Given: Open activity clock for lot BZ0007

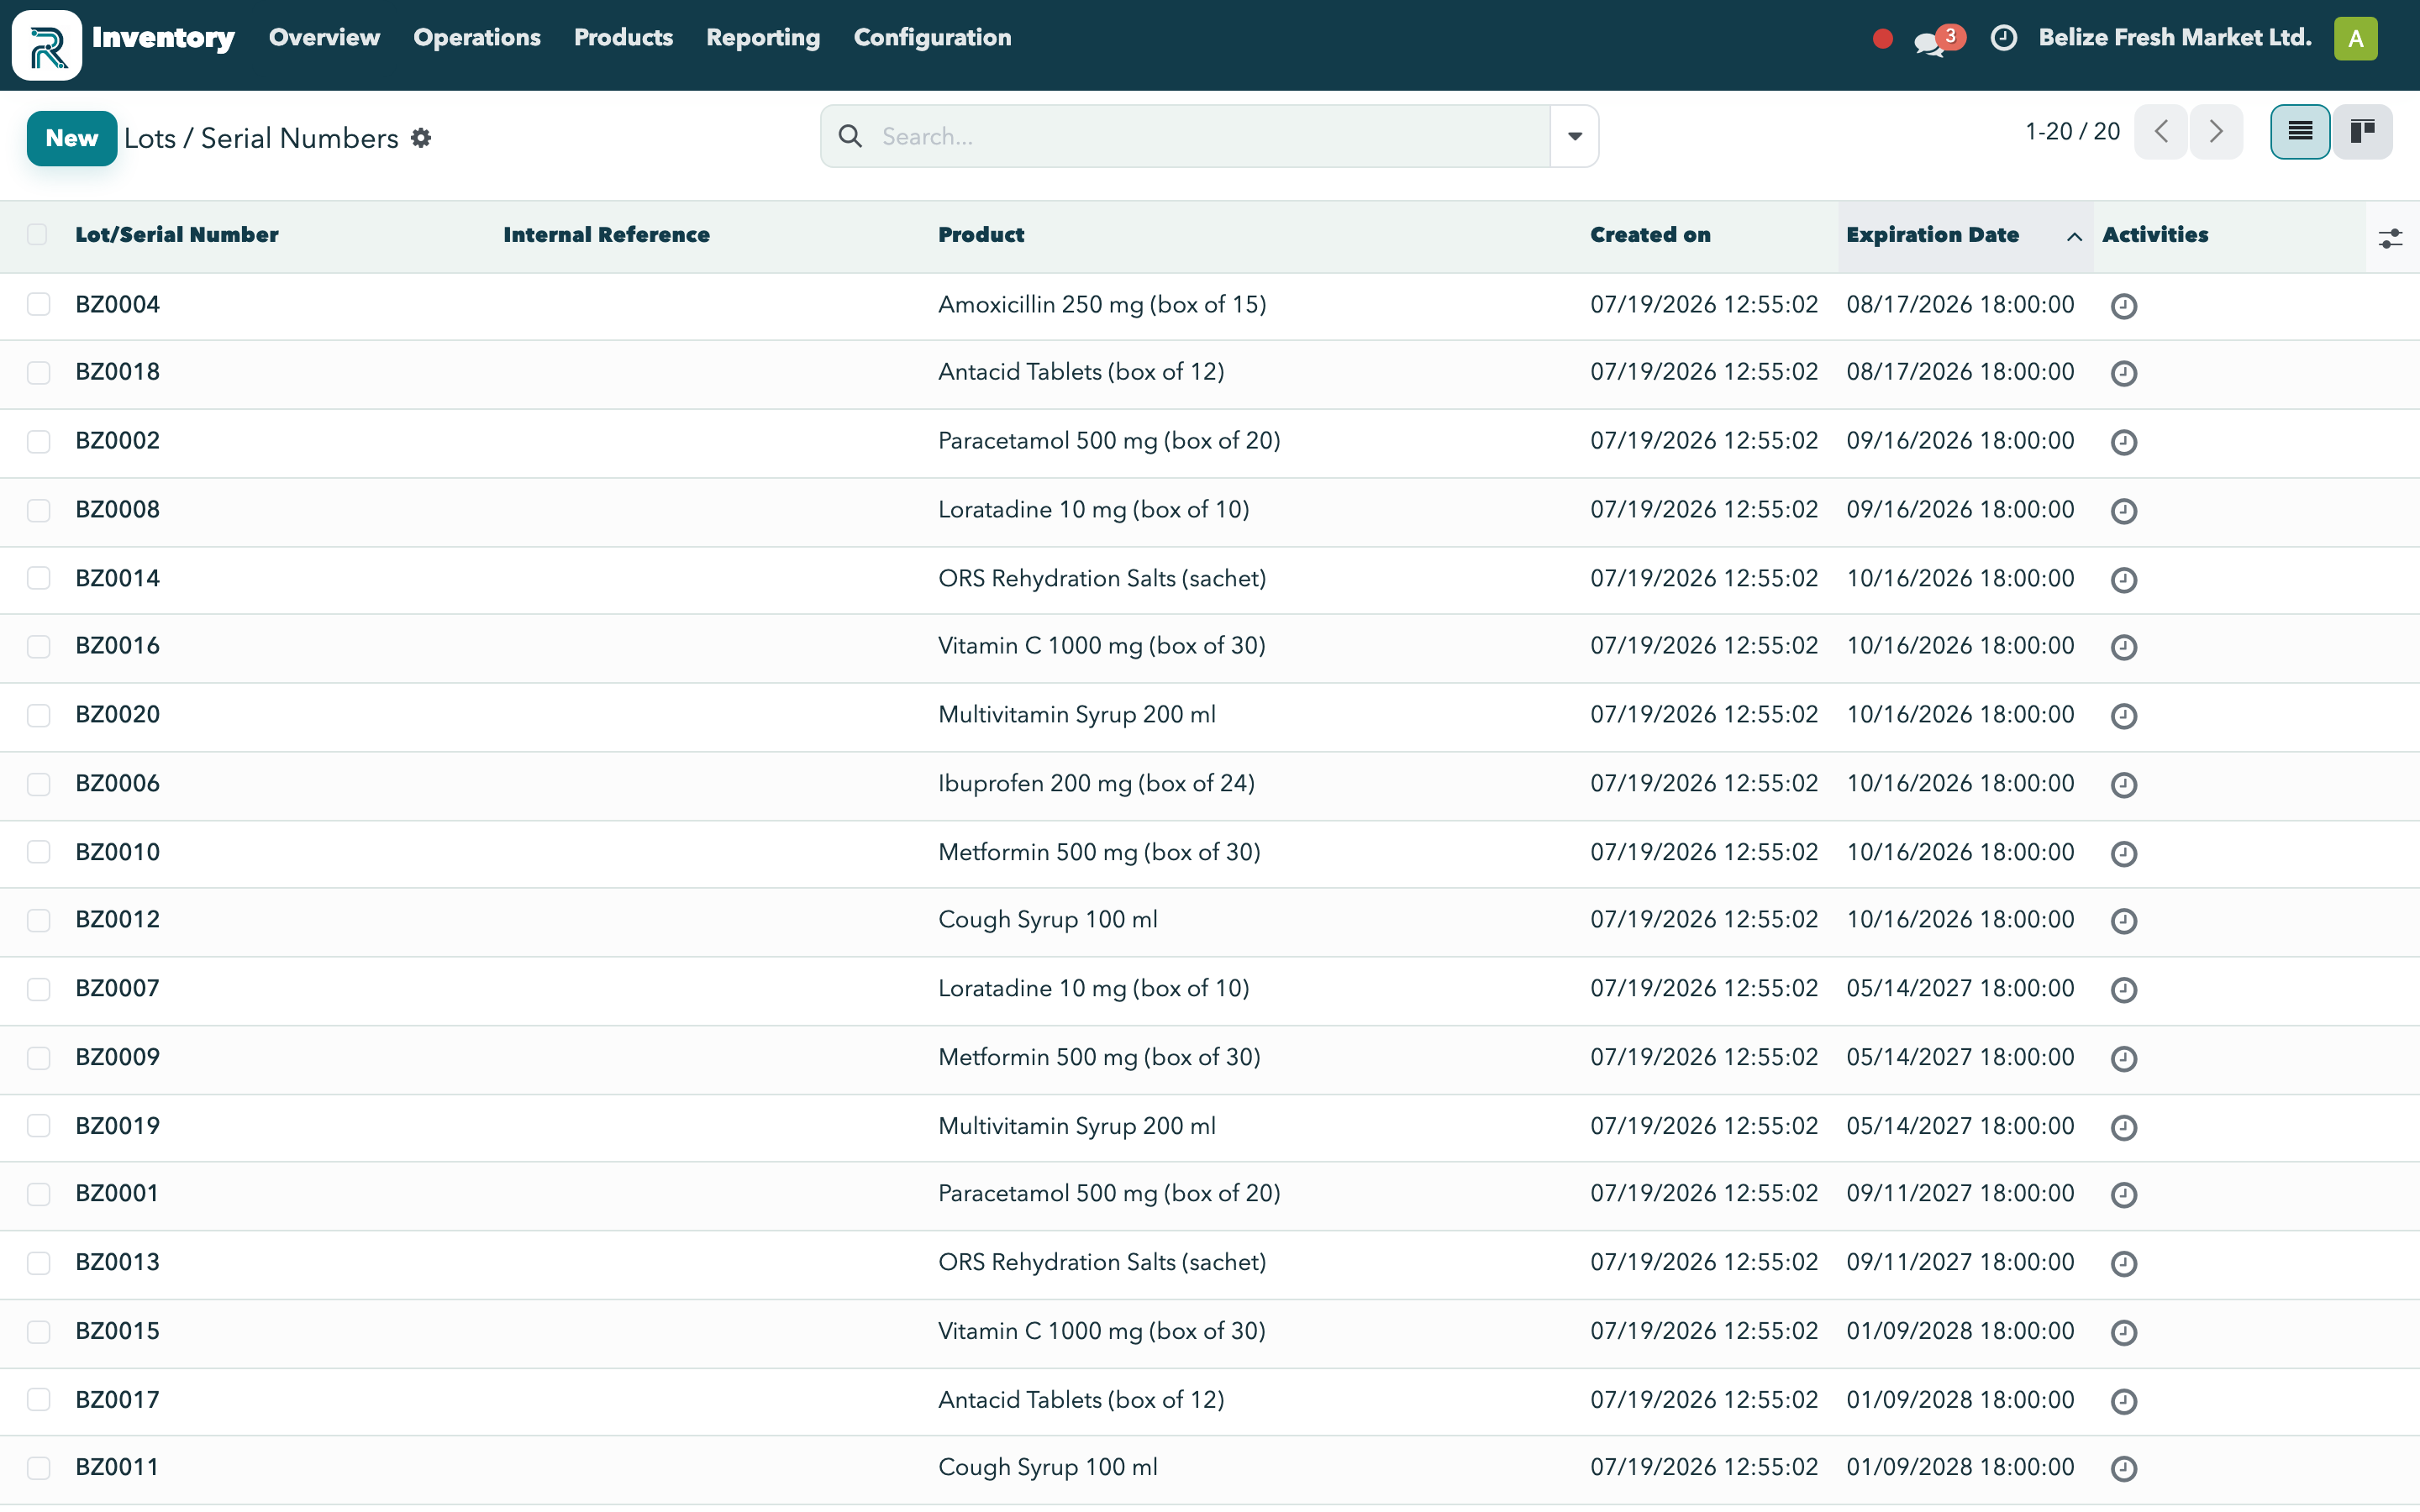Looking at the screenshot, I should coord(2124,990).
